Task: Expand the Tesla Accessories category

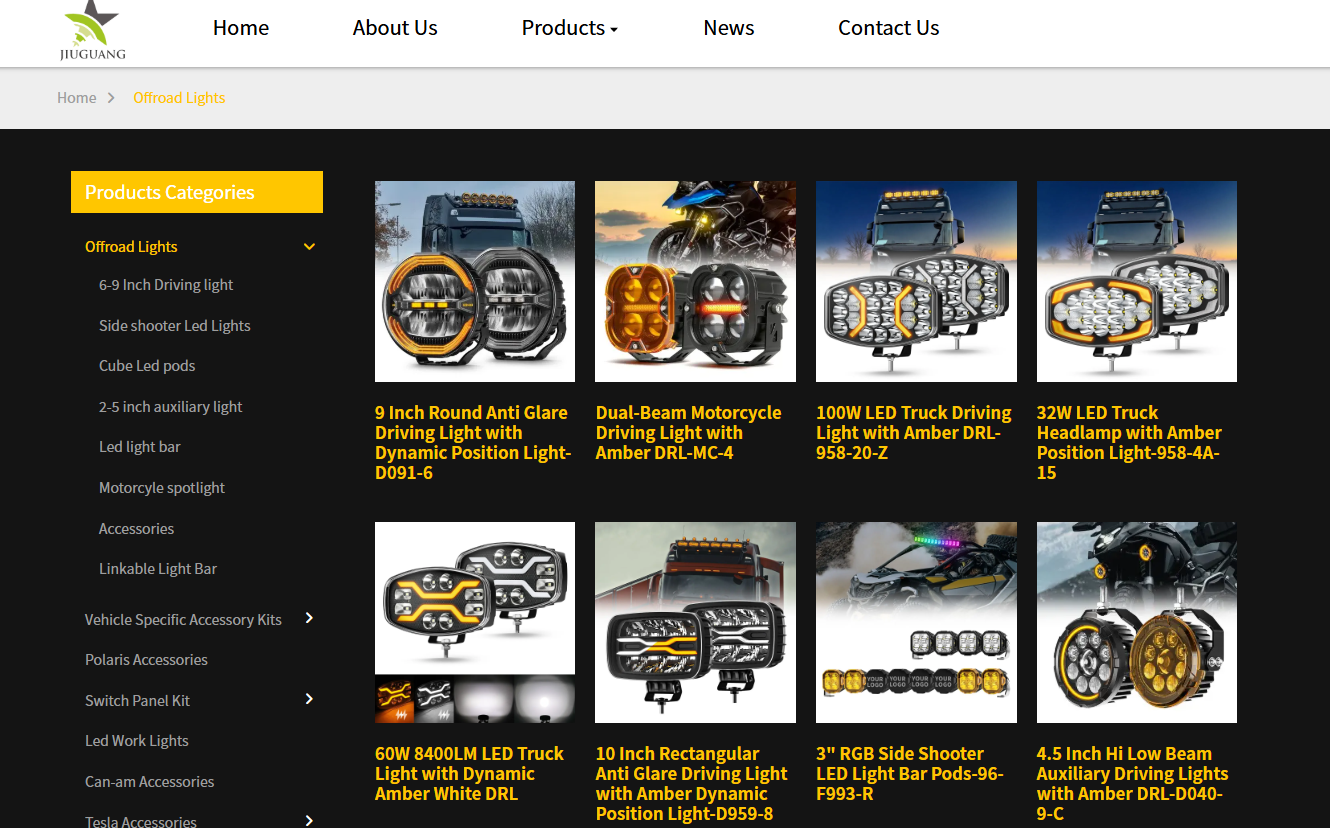Action: tap(309, 819)
